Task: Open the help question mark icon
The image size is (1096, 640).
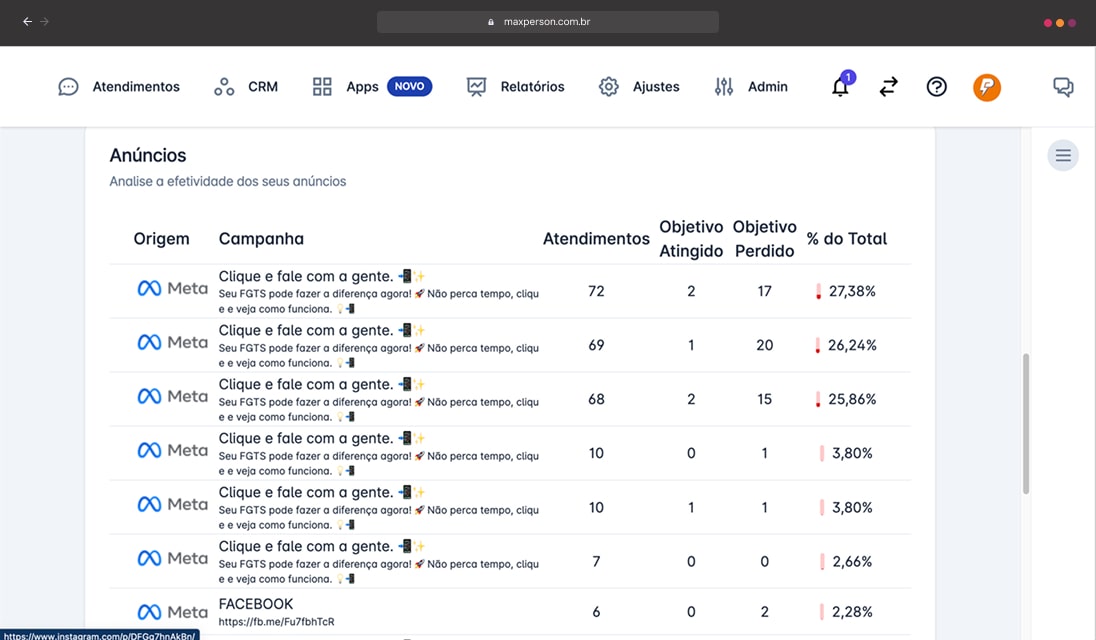Action: click(936, 87)
